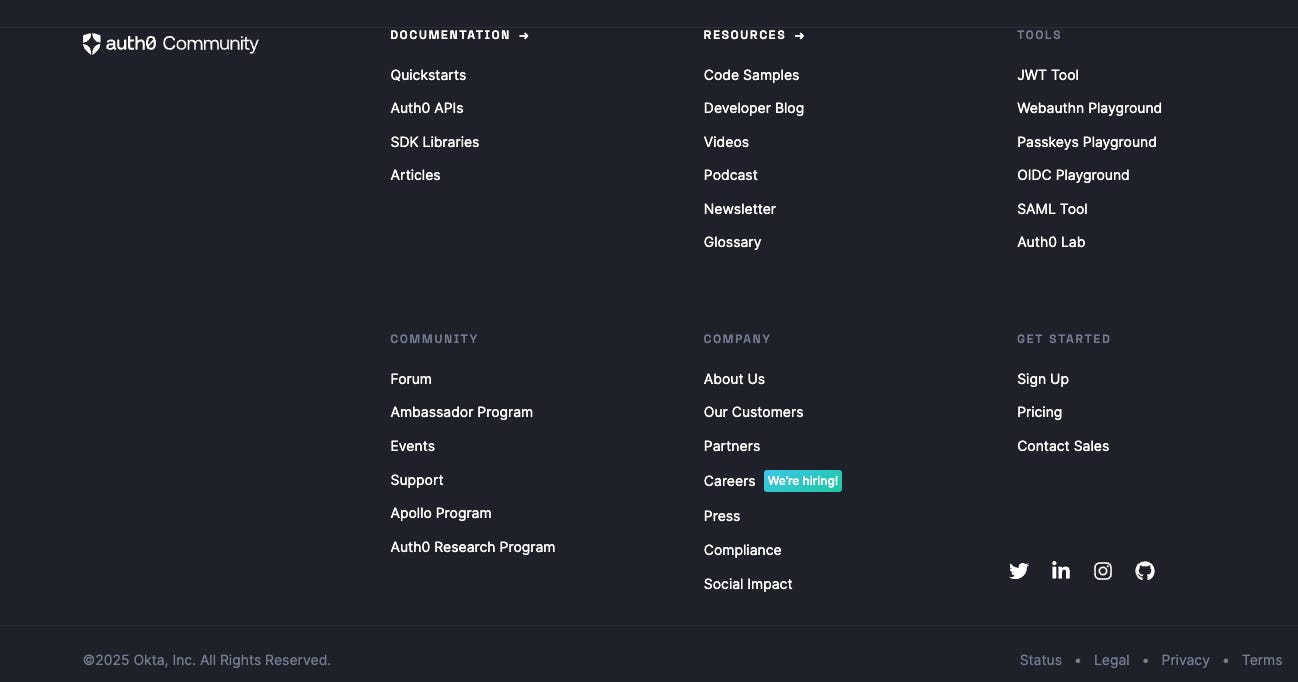Open the Newsletter link
1298x682 pixels.
(x=740, y=209)
